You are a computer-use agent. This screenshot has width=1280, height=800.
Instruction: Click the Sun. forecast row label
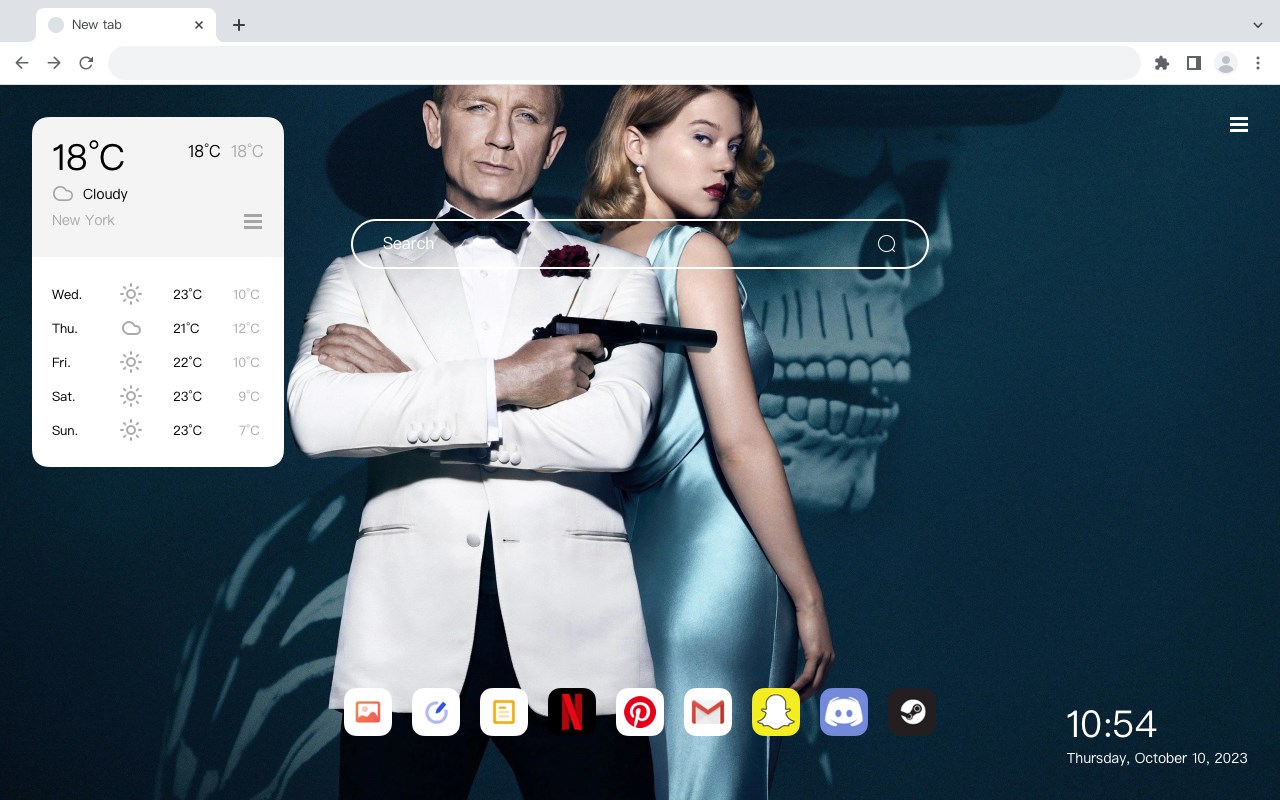(x=65, y=430)
